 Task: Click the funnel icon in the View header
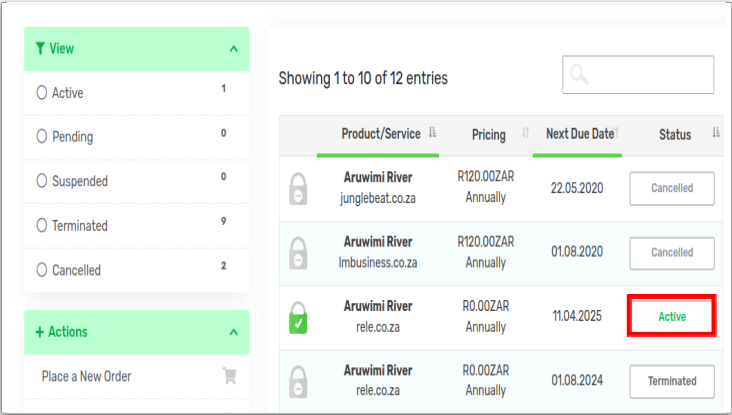tap(40, 48)
